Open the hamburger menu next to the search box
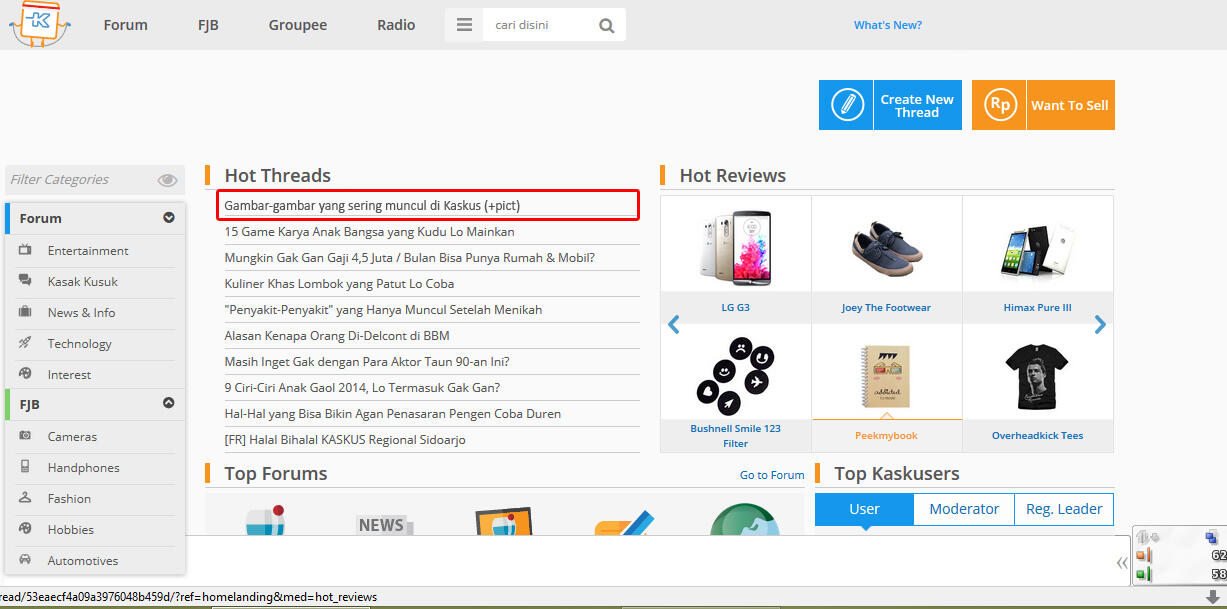 [464, 25]
